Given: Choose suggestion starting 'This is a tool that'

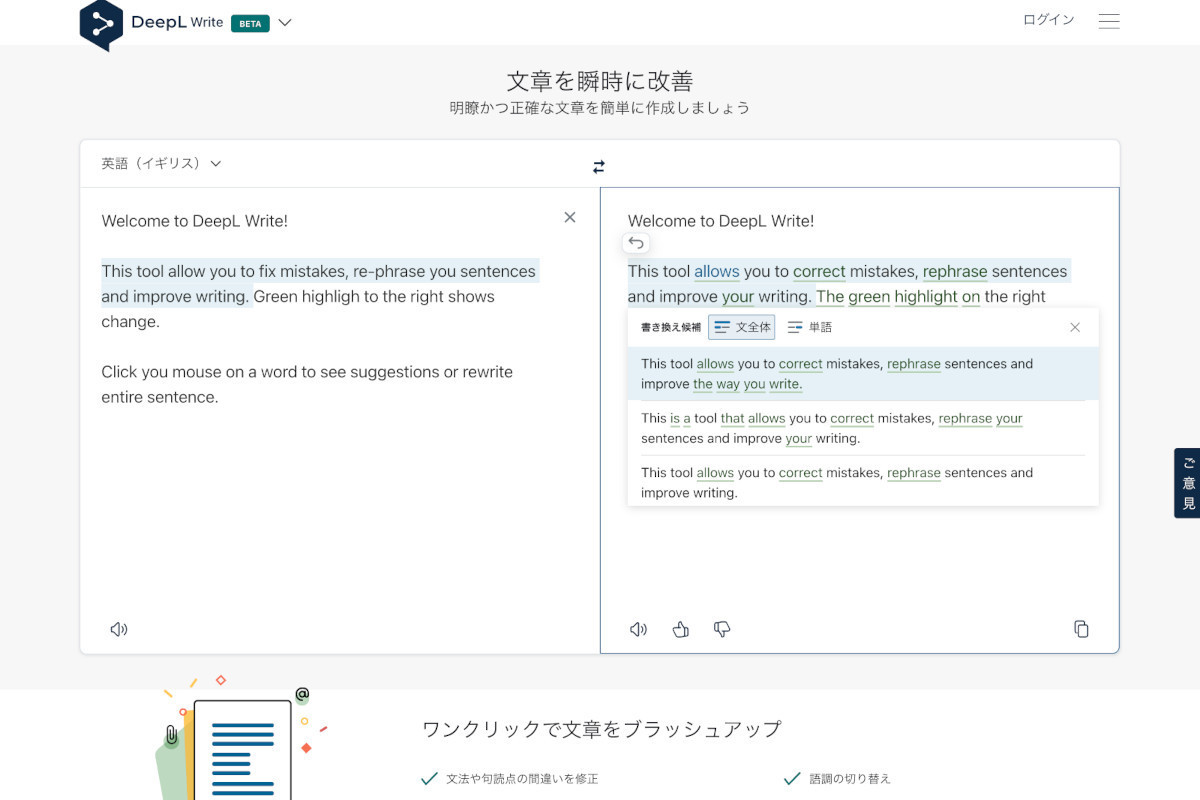Looking at the screenshot, I should [x=863, y=428].
